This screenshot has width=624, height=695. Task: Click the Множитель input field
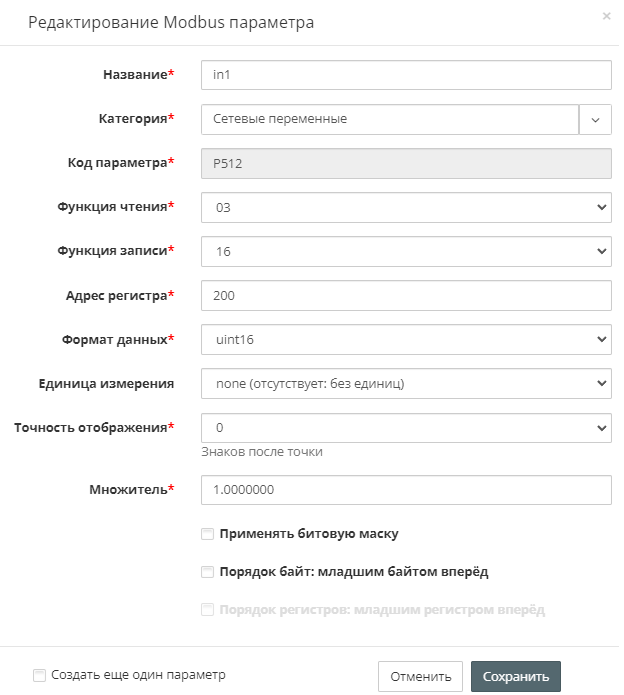click(x=405, y=490)
